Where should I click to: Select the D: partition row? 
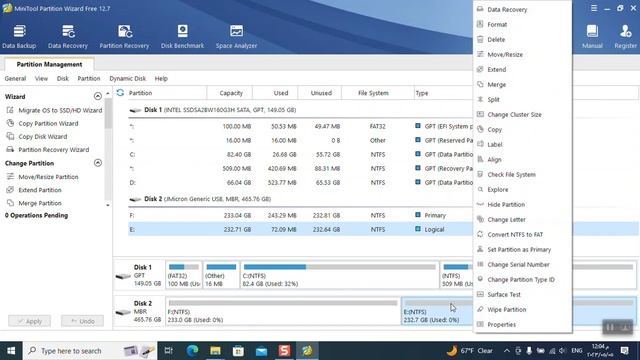pos(300,182)
